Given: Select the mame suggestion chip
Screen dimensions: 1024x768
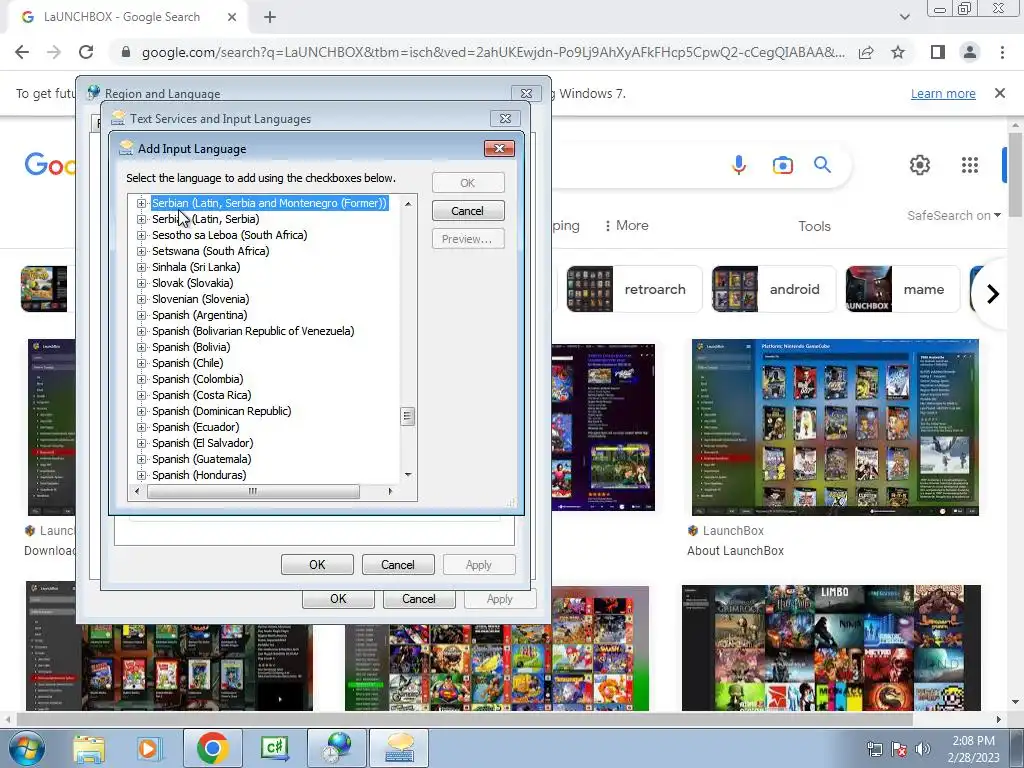Looking at the screenshot, I should coord(902,289).
